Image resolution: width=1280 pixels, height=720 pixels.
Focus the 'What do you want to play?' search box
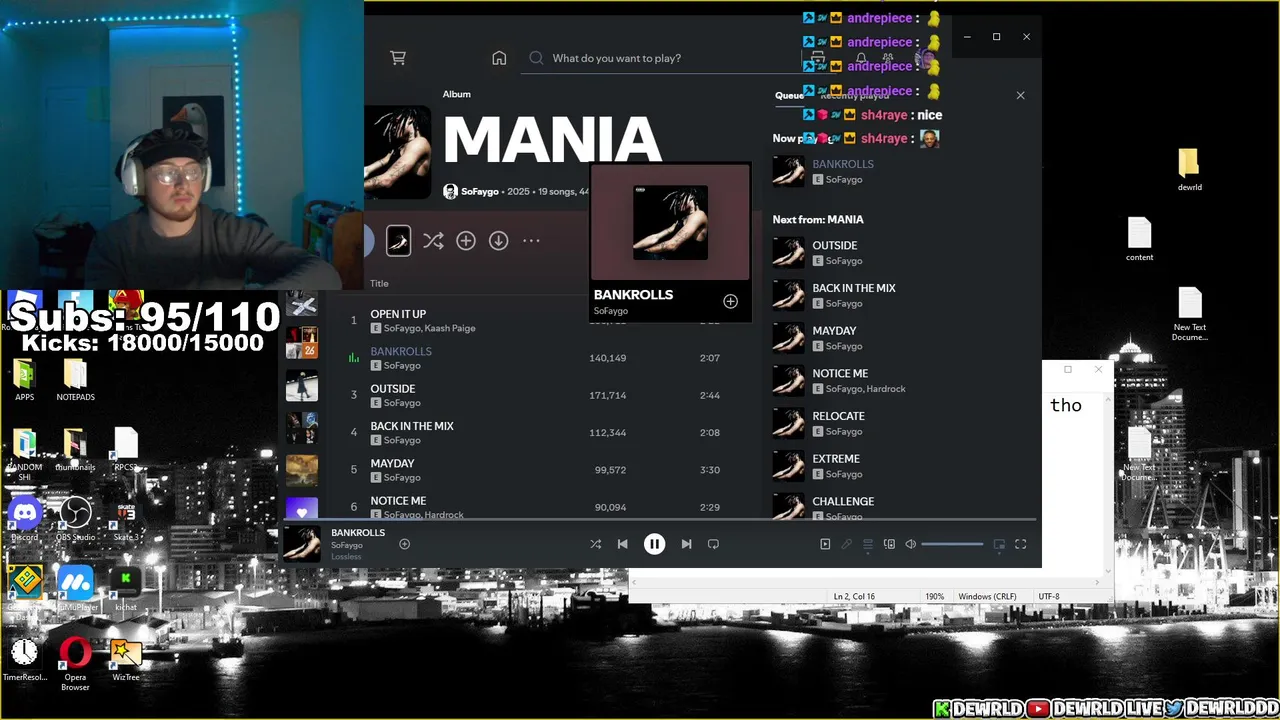coord(660,58)
